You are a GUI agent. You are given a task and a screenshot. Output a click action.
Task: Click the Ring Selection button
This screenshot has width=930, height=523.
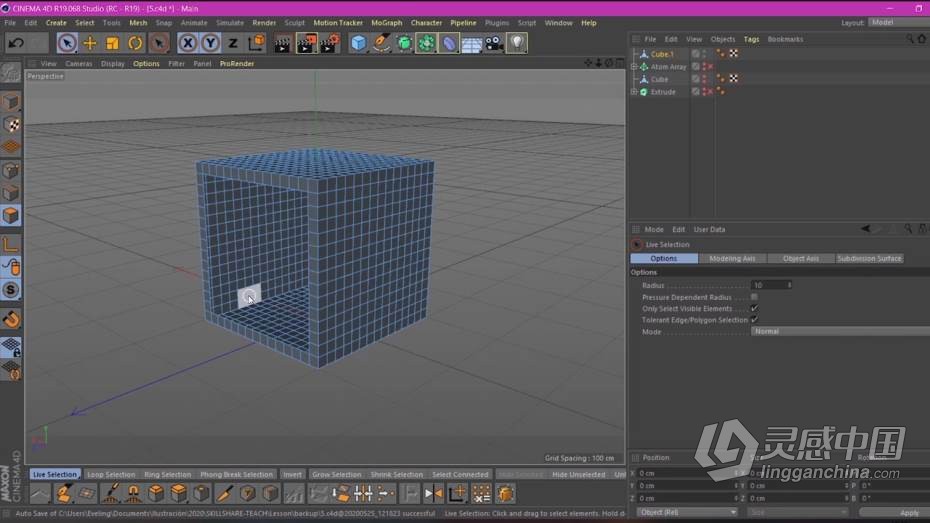pos(167,474)
